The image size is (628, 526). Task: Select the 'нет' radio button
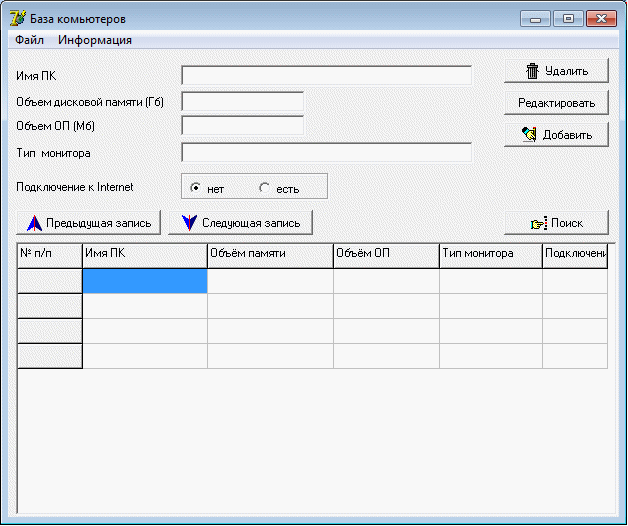(x=195, y=188)
